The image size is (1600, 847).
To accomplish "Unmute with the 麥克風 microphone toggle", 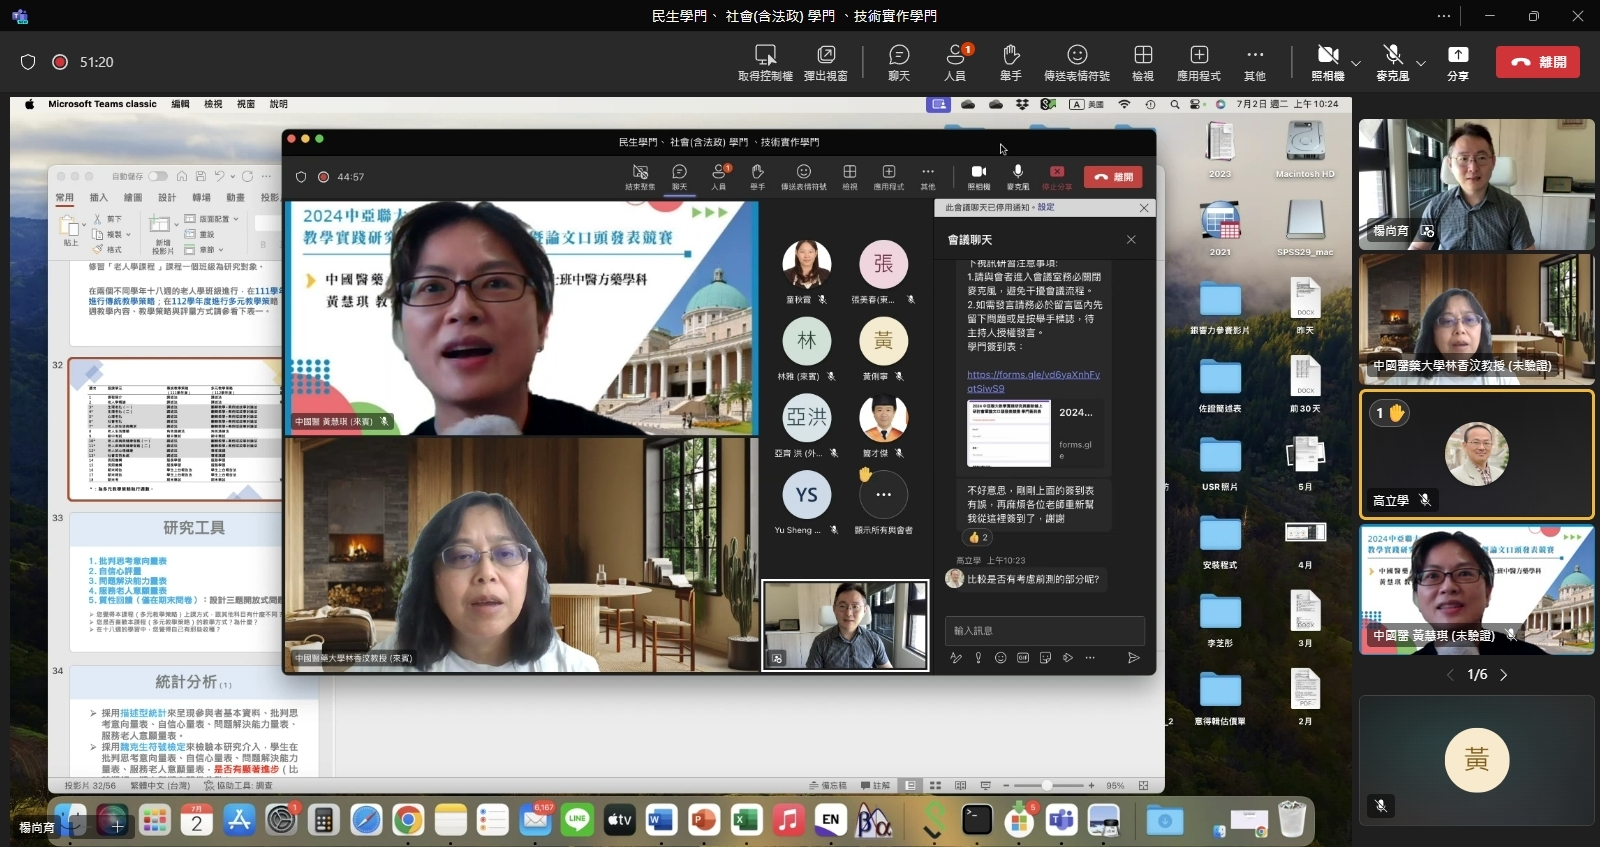I will click(x=1392, y=62).
